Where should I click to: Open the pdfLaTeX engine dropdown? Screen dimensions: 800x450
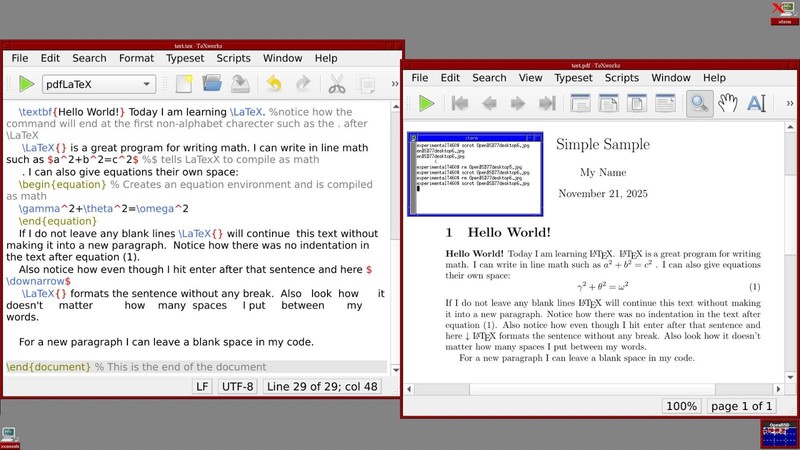point(98,84)
